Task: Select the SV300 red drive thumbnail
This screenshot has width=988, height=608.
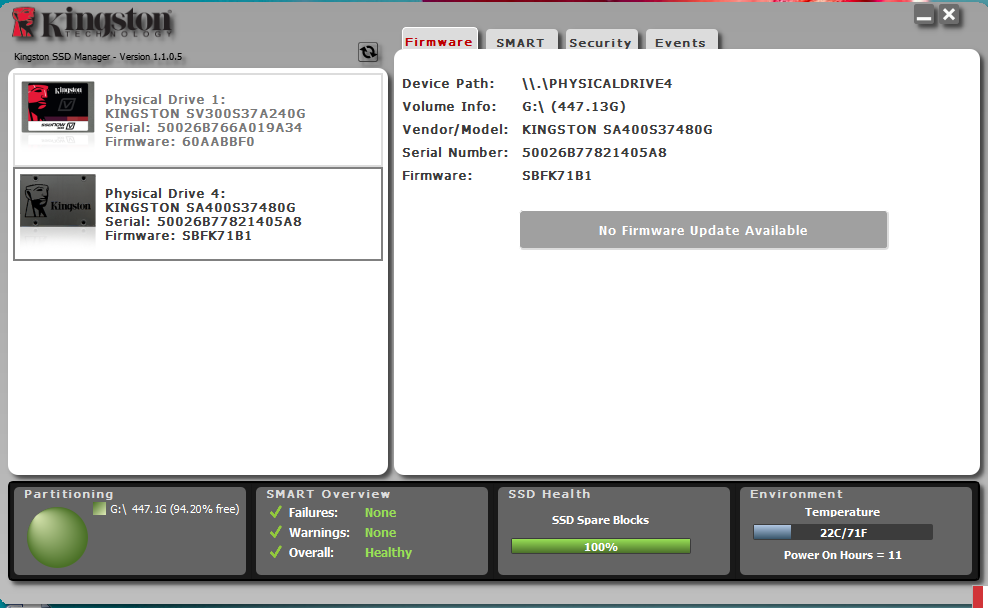Action: click(x=58, y=107)
